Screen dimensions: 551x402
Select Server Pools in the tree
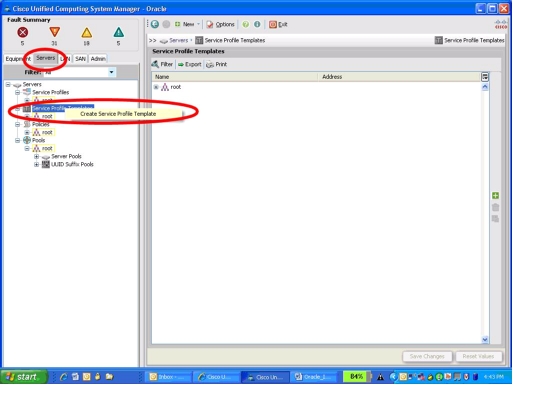(66, 156)
